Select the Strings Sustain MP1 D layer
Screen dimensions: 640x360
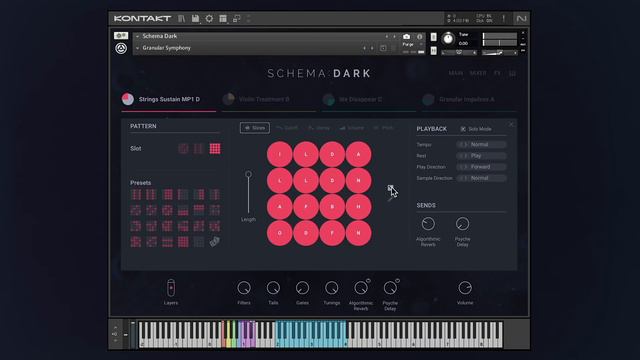click(x=169, y=99)
